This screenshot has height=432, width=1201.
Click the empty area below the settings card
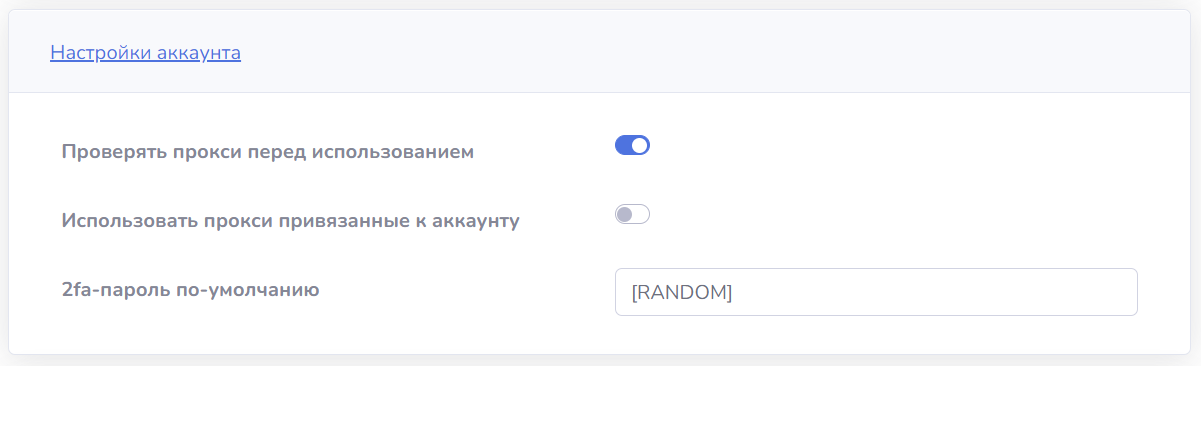pyautogui.click(x=600, y=398)
